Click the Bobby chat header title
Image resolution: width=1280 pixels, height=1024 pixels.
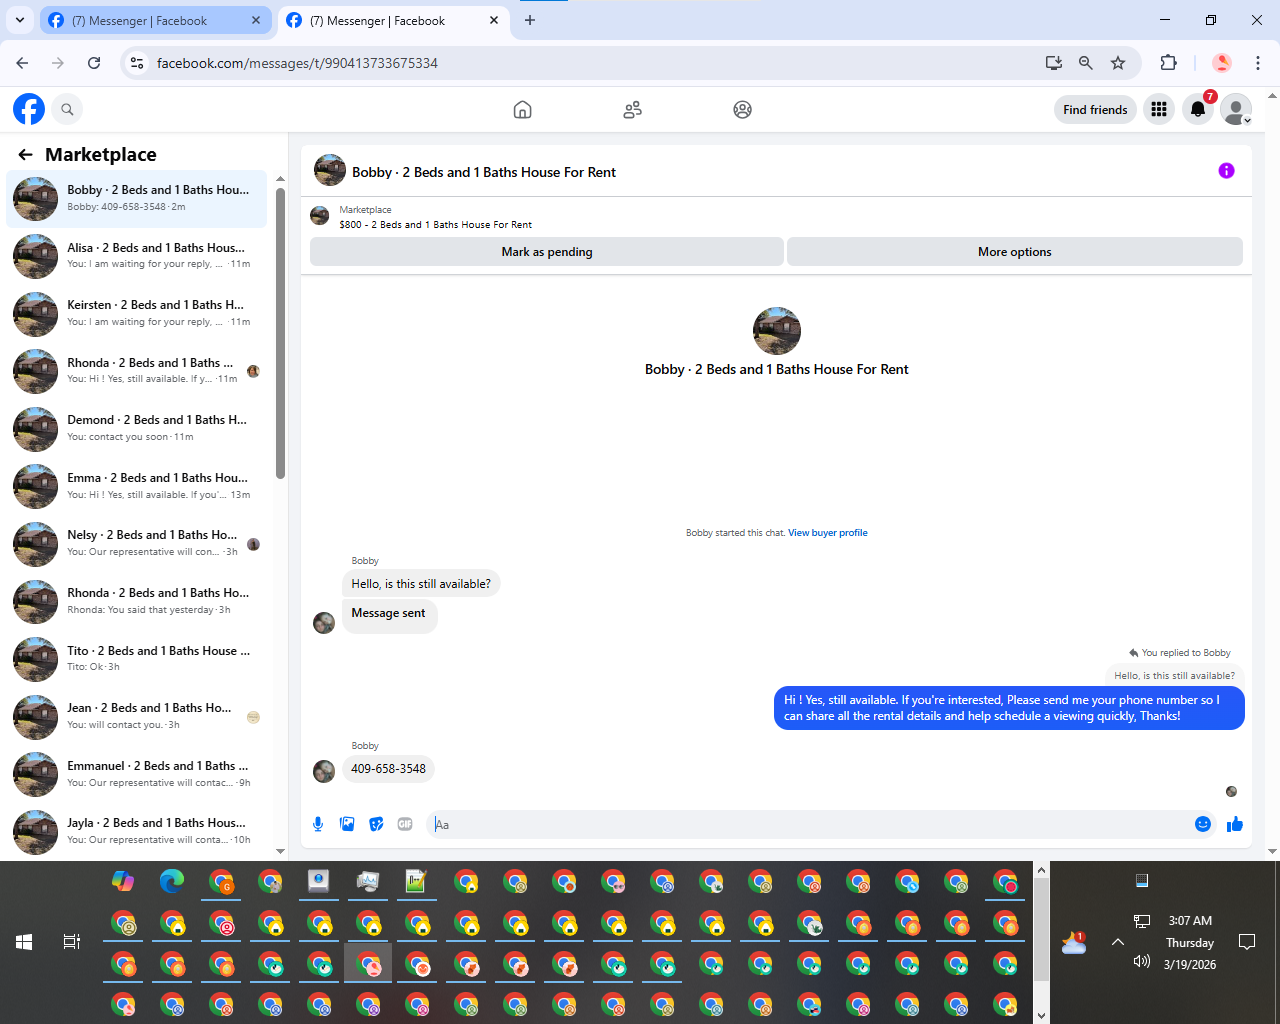click(484, 172)
